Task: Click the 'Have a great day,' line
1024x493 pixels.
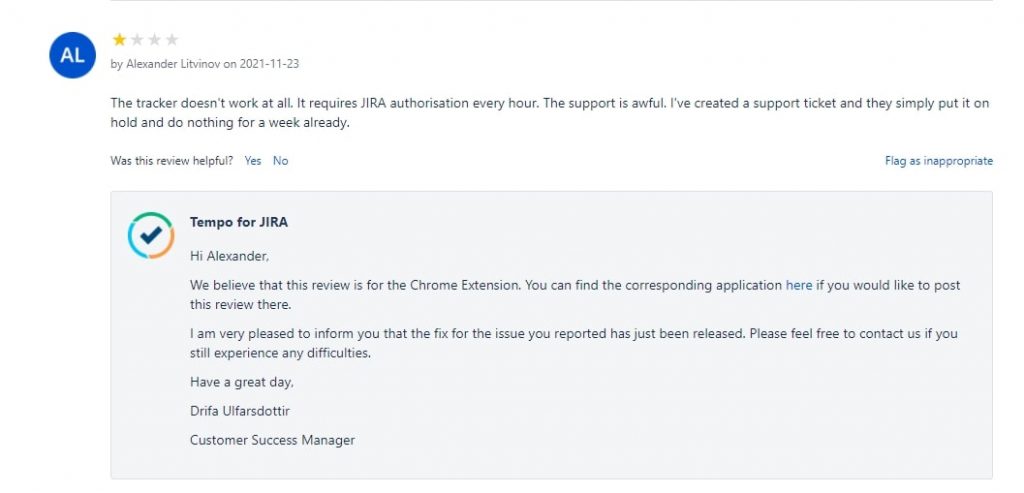Action: [x=242, y=382]
